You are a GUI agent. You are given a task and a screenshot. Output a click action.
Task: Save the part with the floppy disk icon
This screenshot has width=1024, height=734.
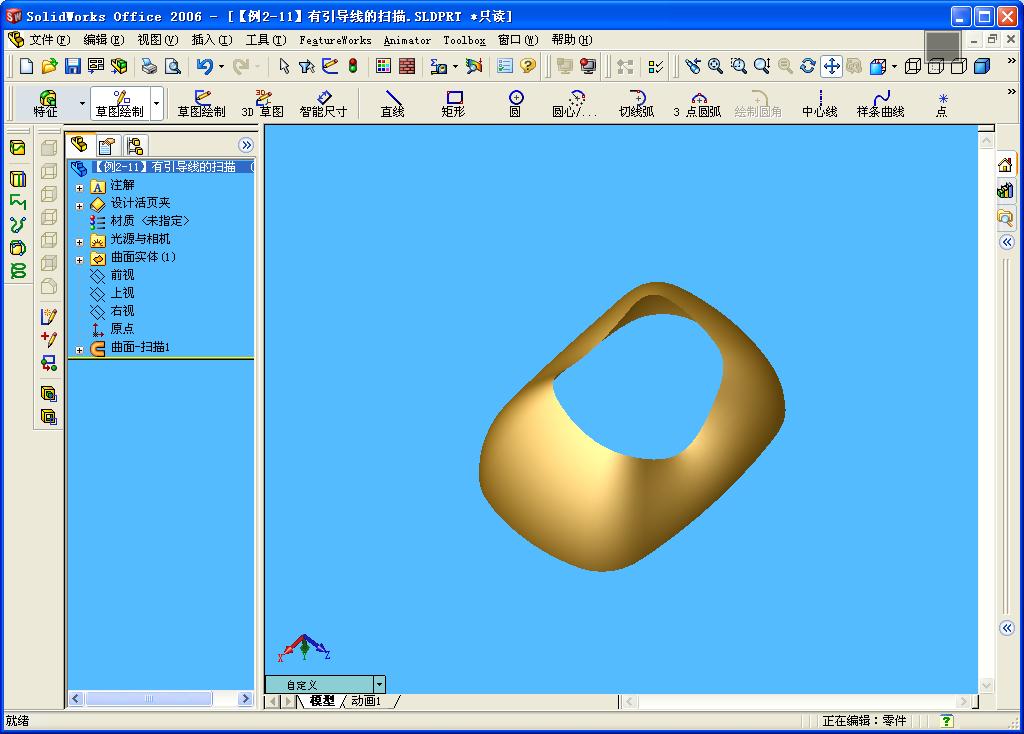pos(72,66)
